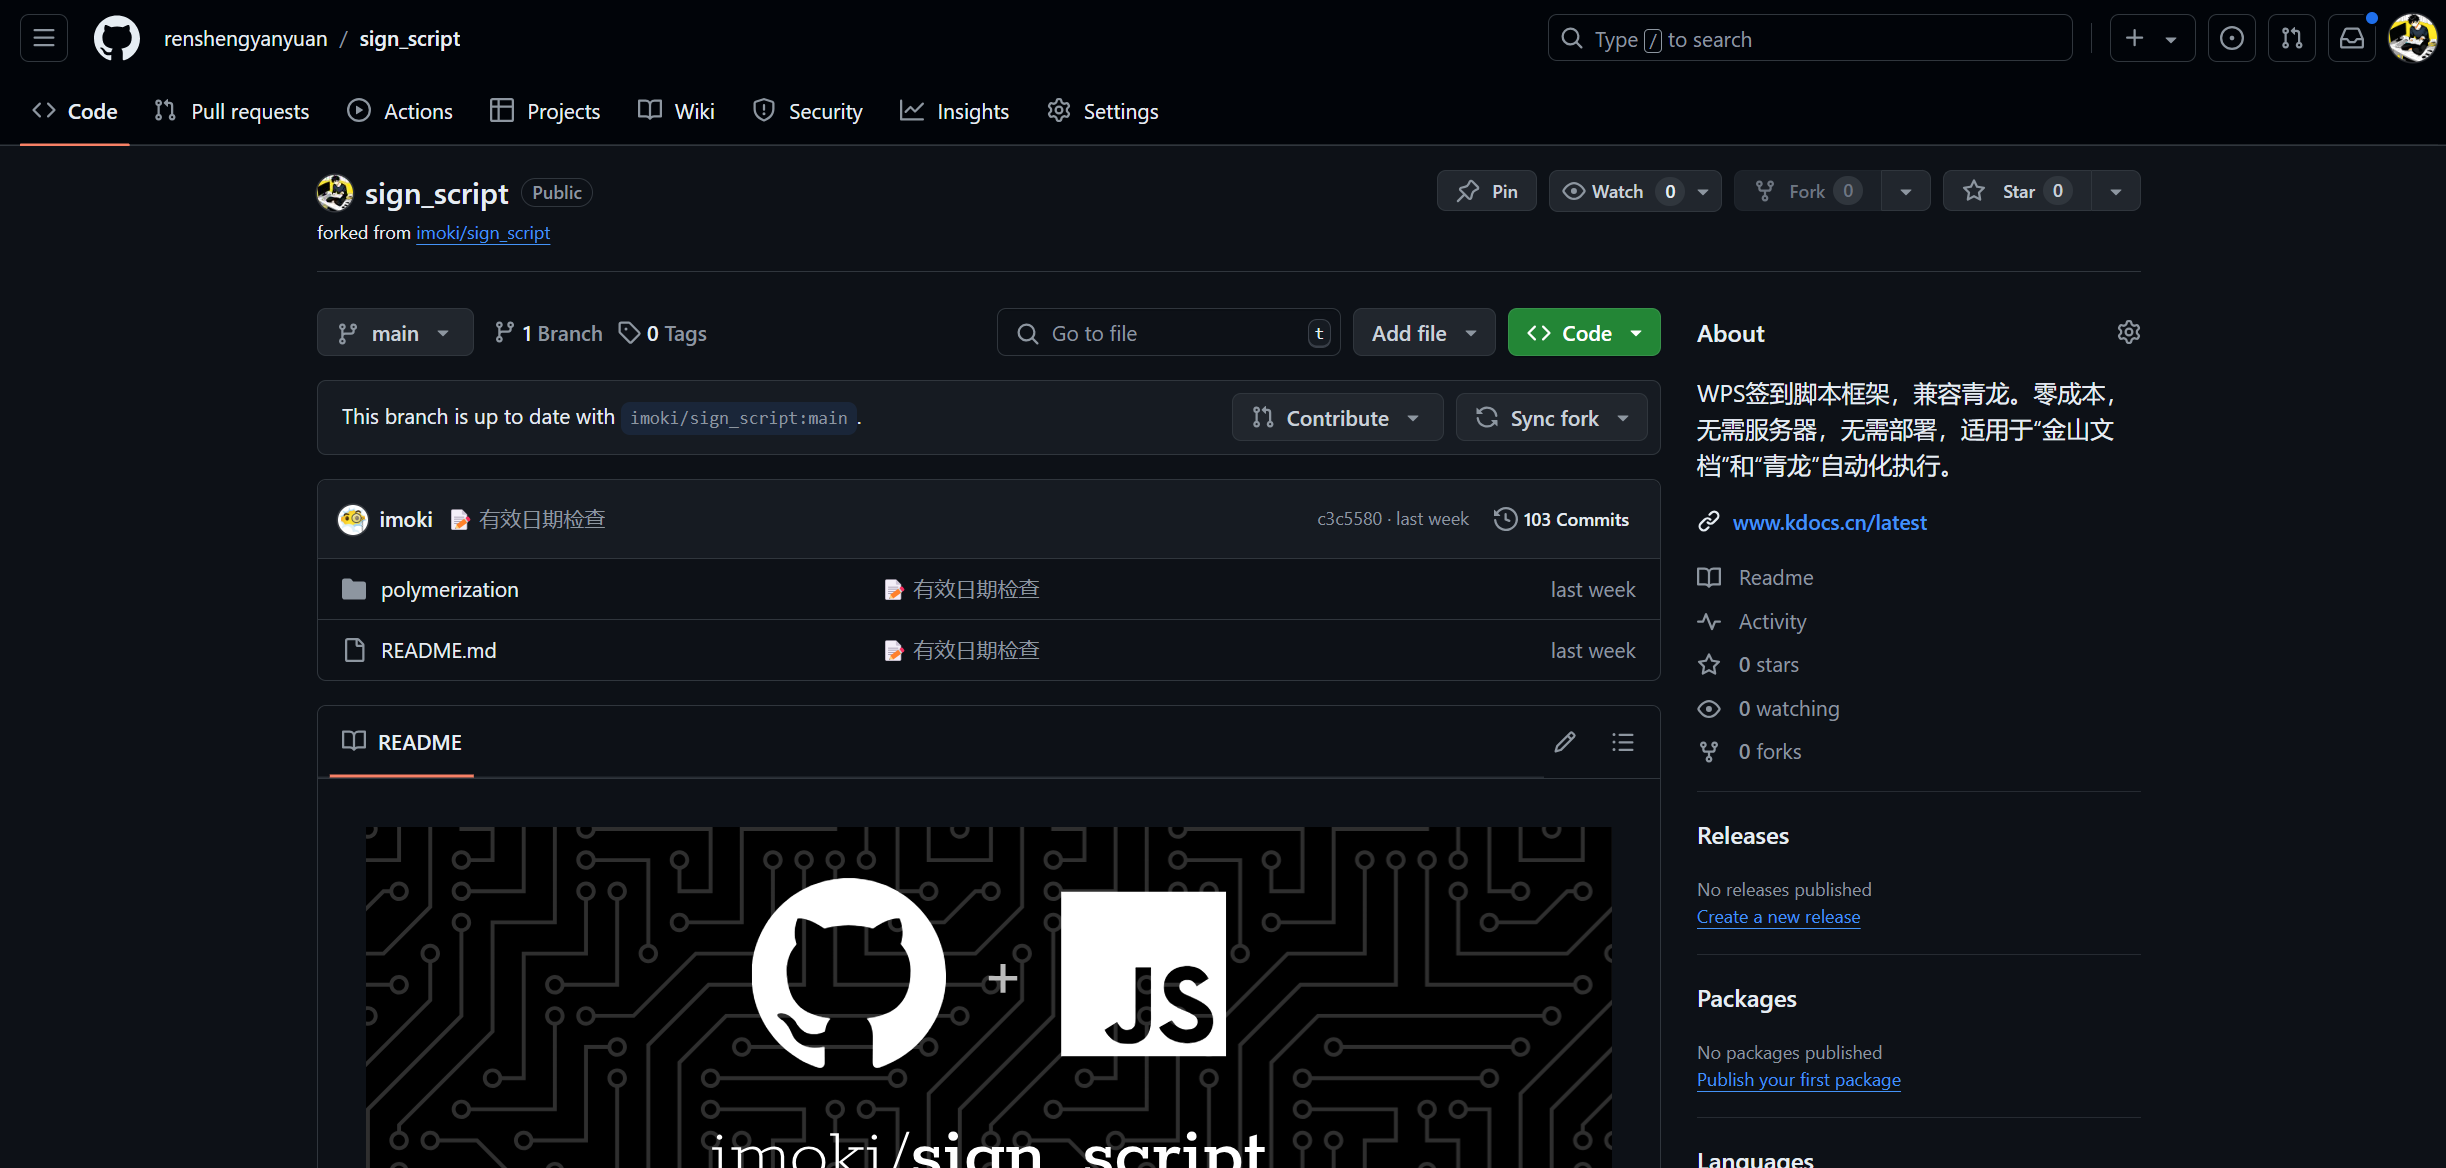Open the polymerization folder
Image resolution: width=2446 pixels, height=1168 pixels.
449,590
